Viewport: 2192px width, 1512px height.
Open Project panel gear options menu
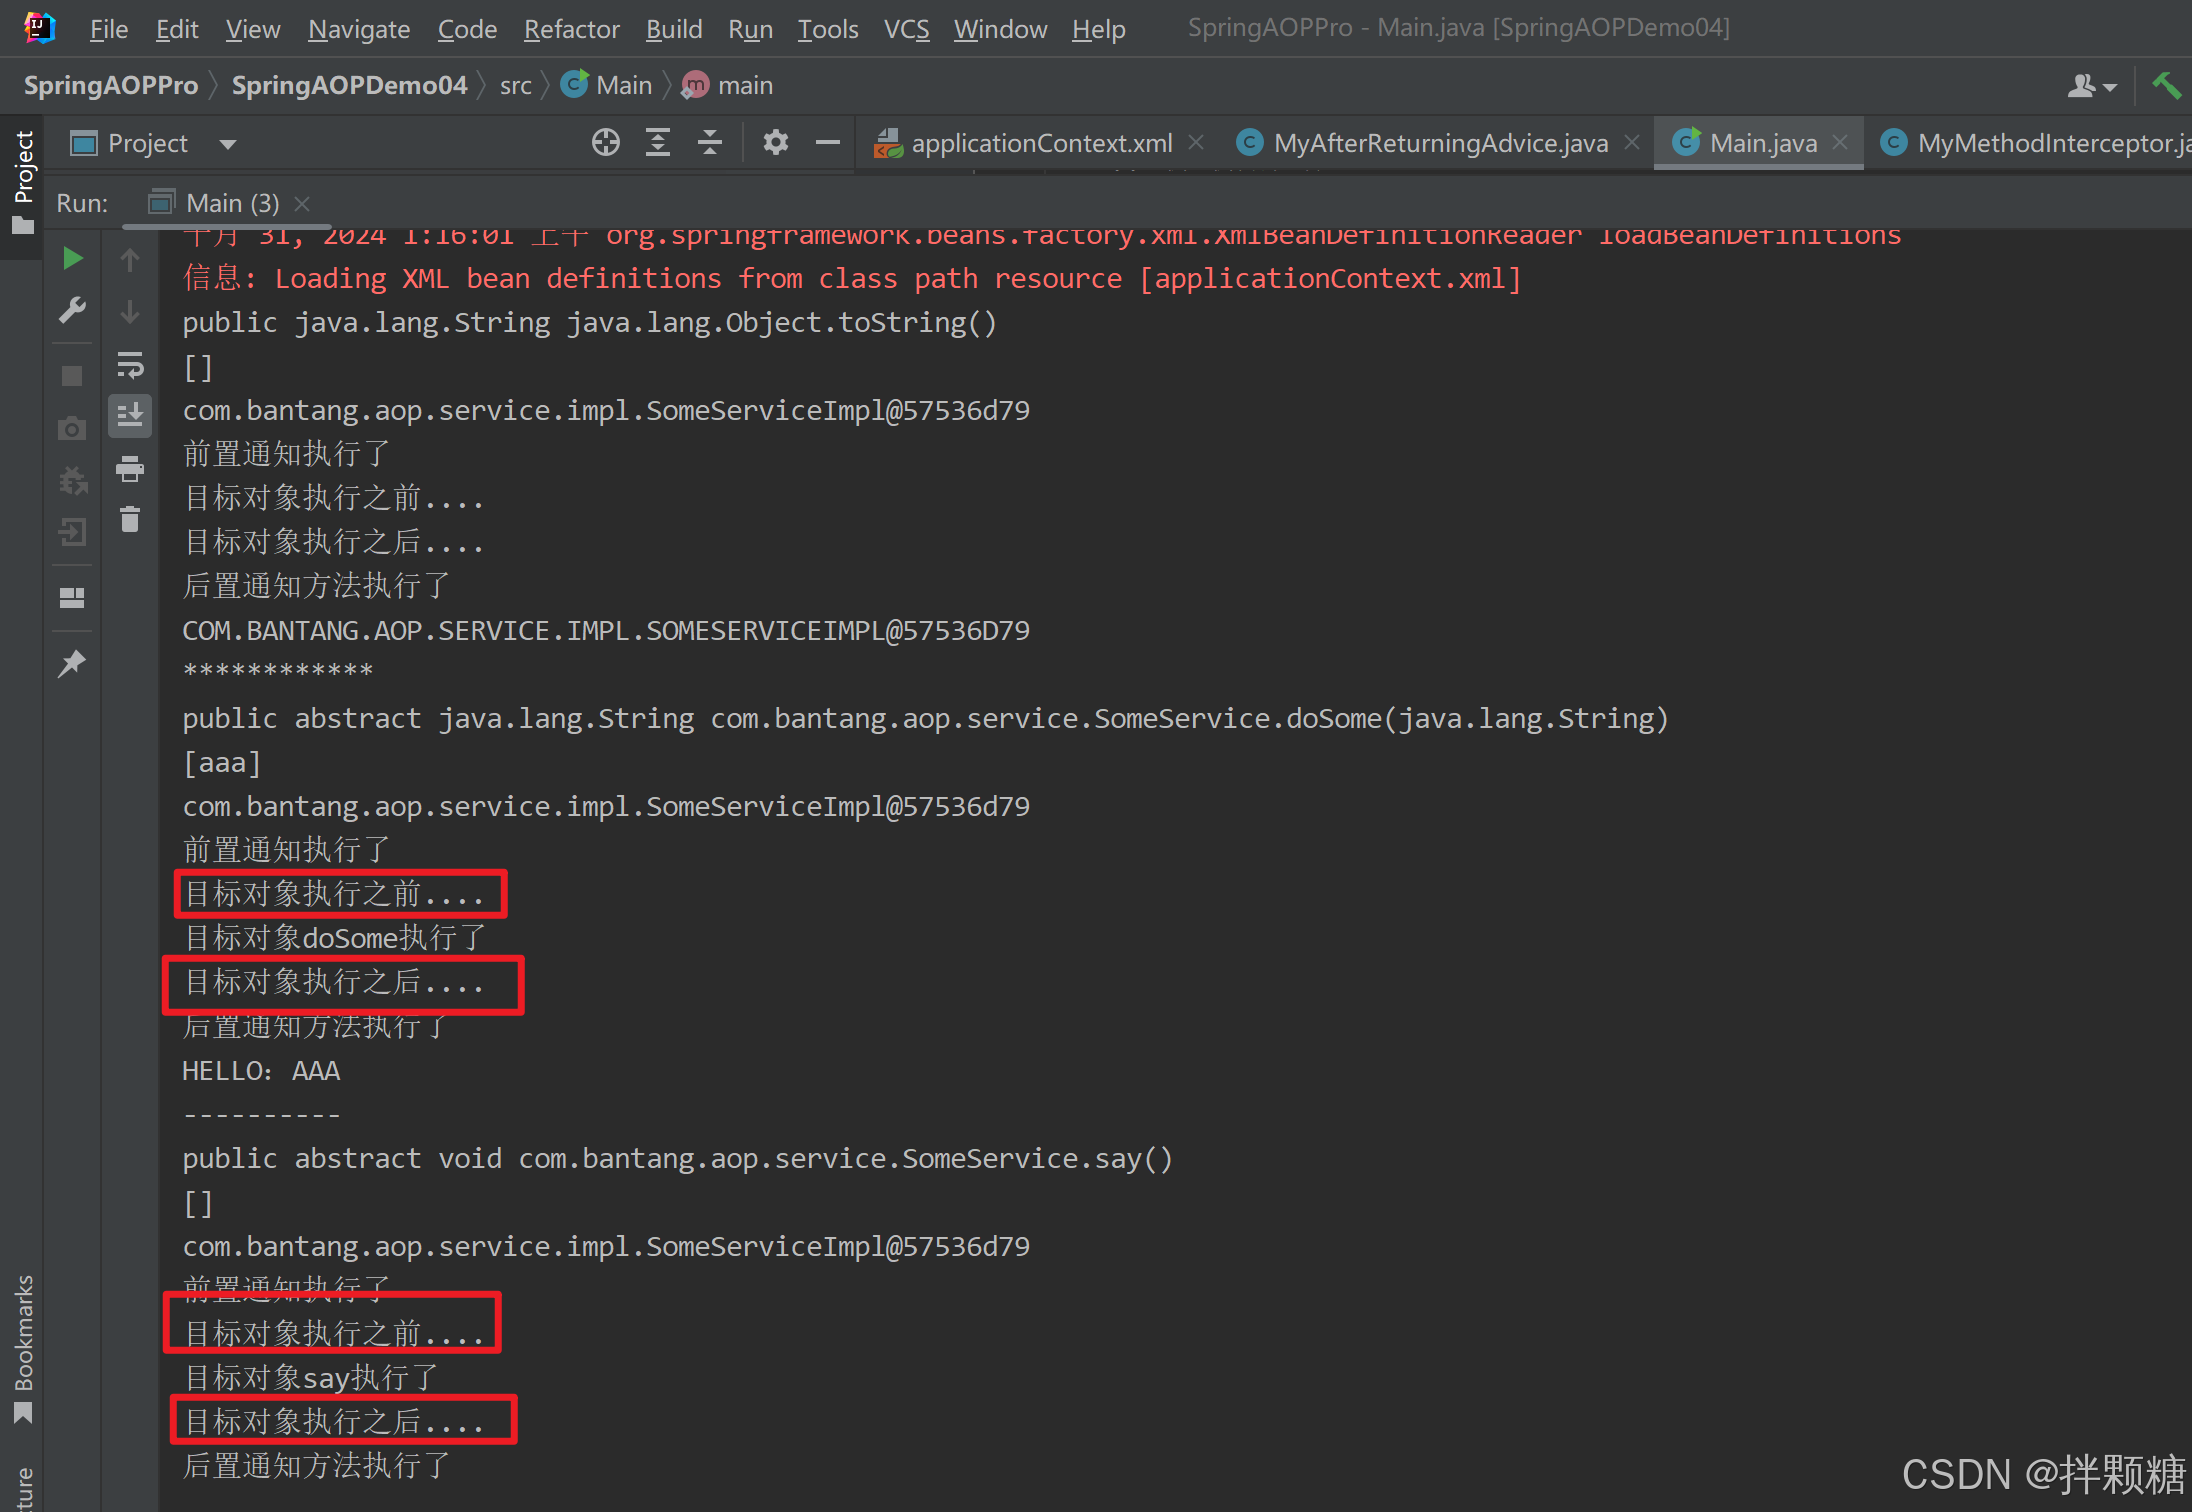[x=775, y=143]
